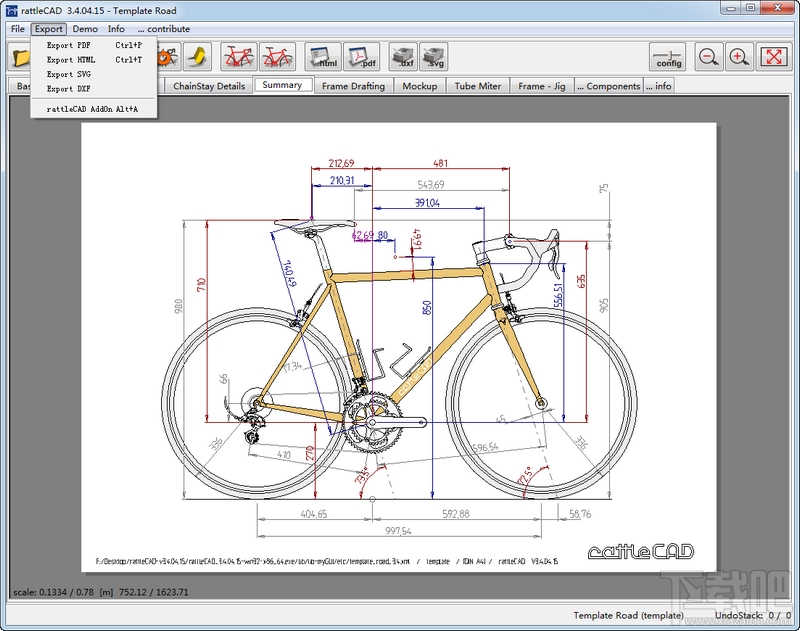Open the Demo menu
The image size is (800, 631).
tap(85, 29)
